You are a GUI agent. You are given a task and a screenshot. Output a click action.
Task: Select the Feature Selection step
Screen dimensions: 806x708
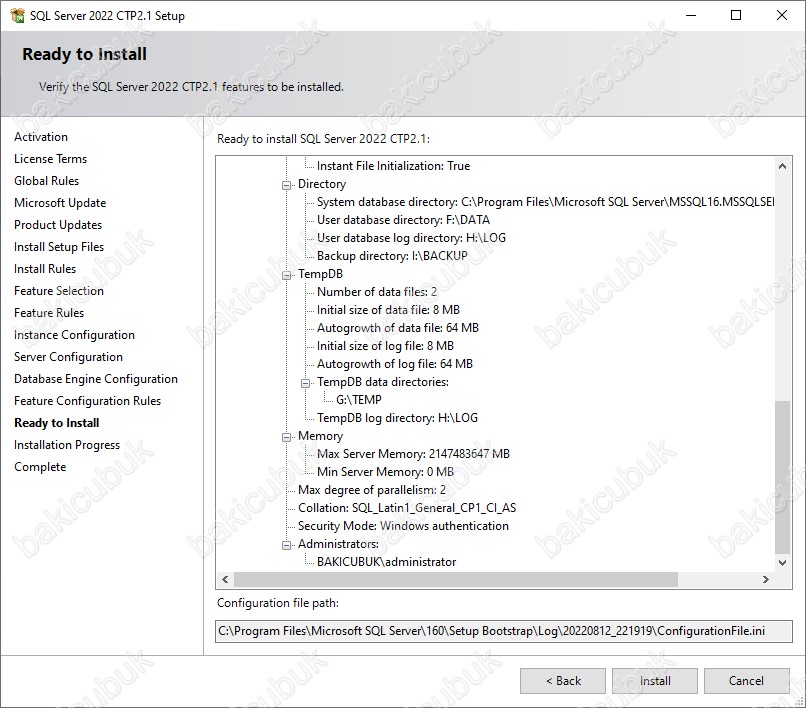coord(59,291)
